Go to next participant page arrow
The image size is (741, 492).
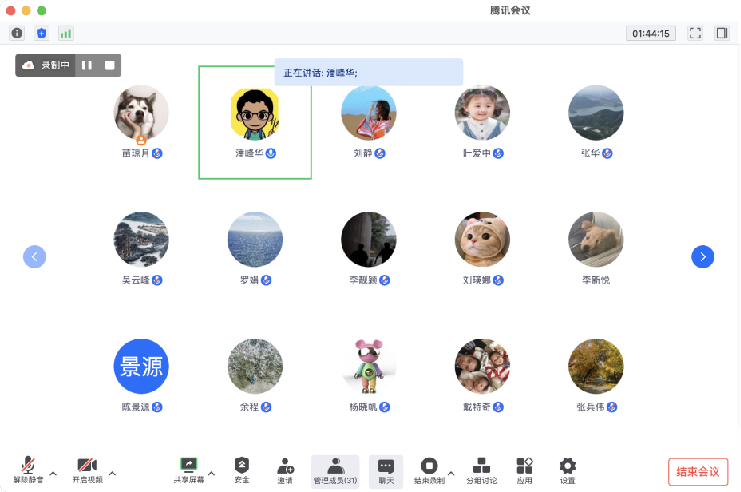click(703, 257)
